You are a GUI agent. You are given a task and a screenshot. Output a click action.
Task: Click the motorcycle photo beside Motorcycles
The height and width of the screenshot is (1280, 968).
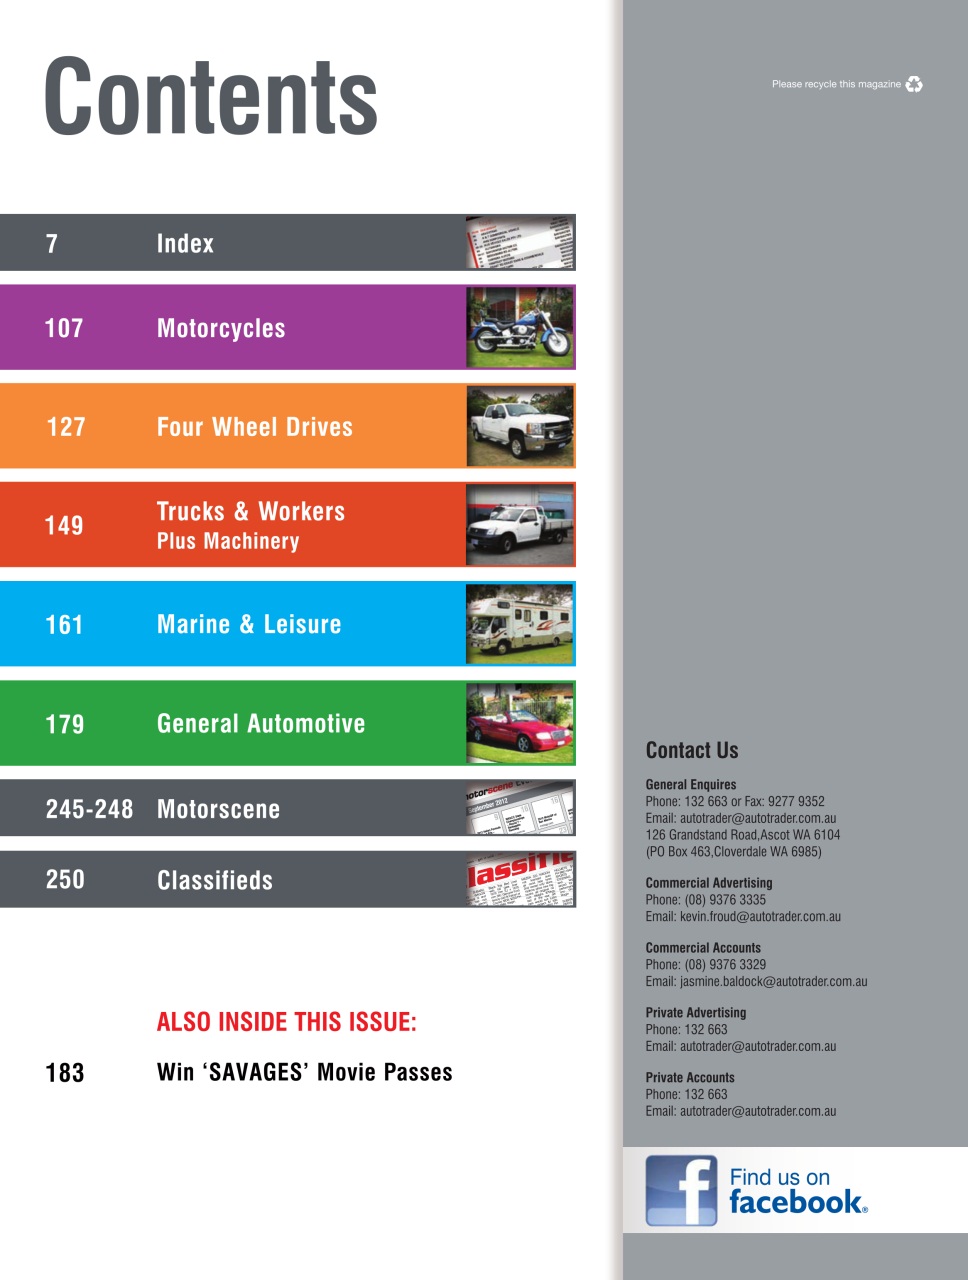point(521,327)
